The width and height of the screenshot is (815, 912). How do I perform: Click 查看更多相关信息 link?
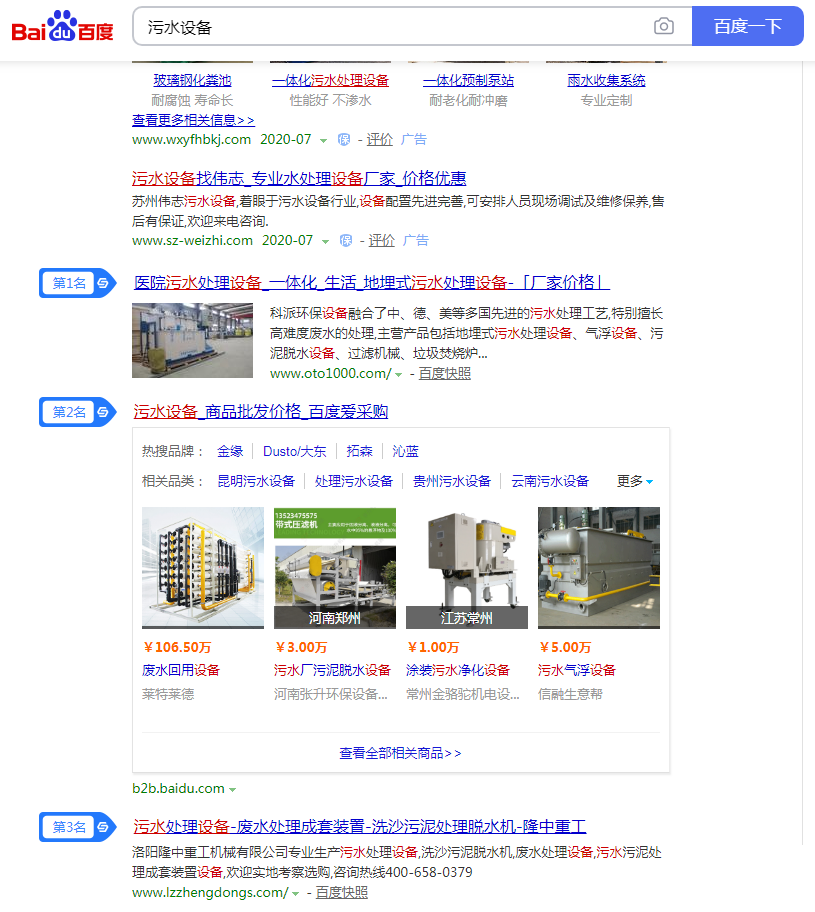coord(193,120)
